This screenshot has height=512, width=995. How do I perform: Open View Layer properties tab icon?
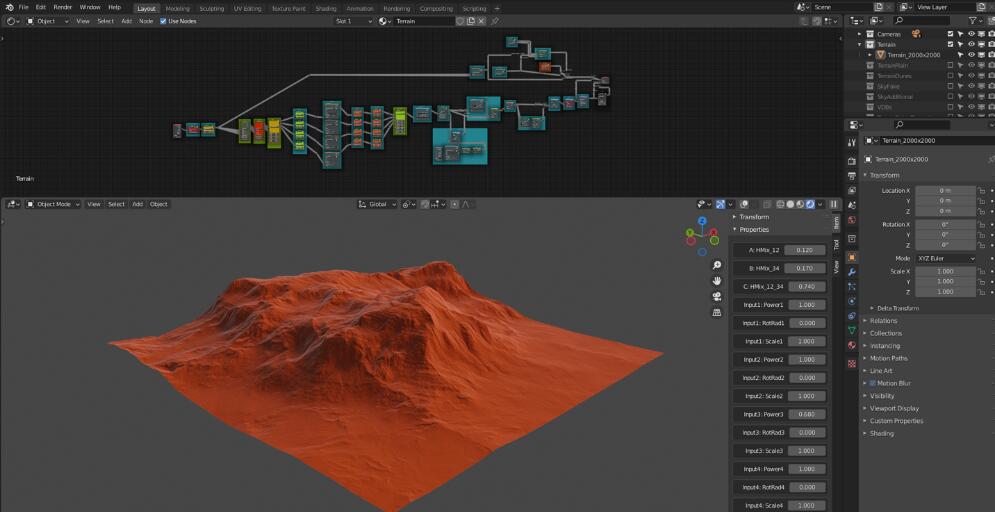(x=852, y=190)
